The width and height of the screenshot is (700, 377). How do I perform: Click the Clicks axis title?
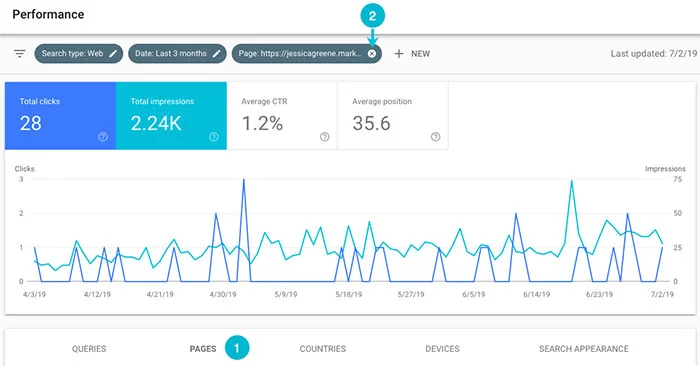[25, 169]
